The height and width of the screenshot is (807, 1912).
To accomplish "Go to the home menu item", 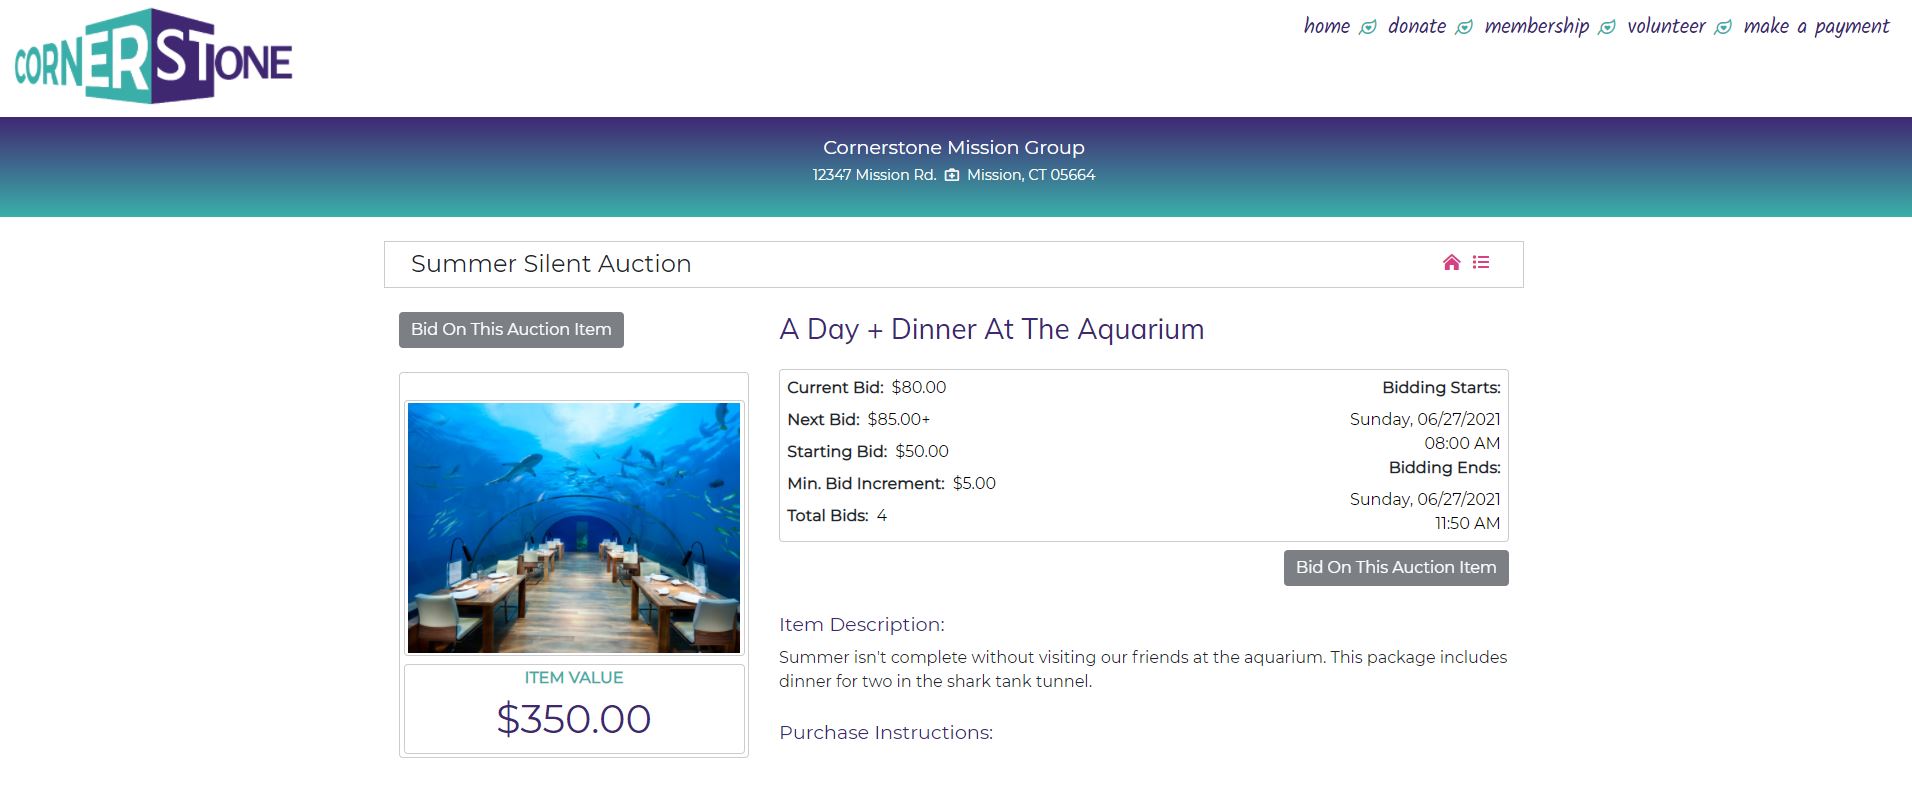I will click(x=1326, y=26).
